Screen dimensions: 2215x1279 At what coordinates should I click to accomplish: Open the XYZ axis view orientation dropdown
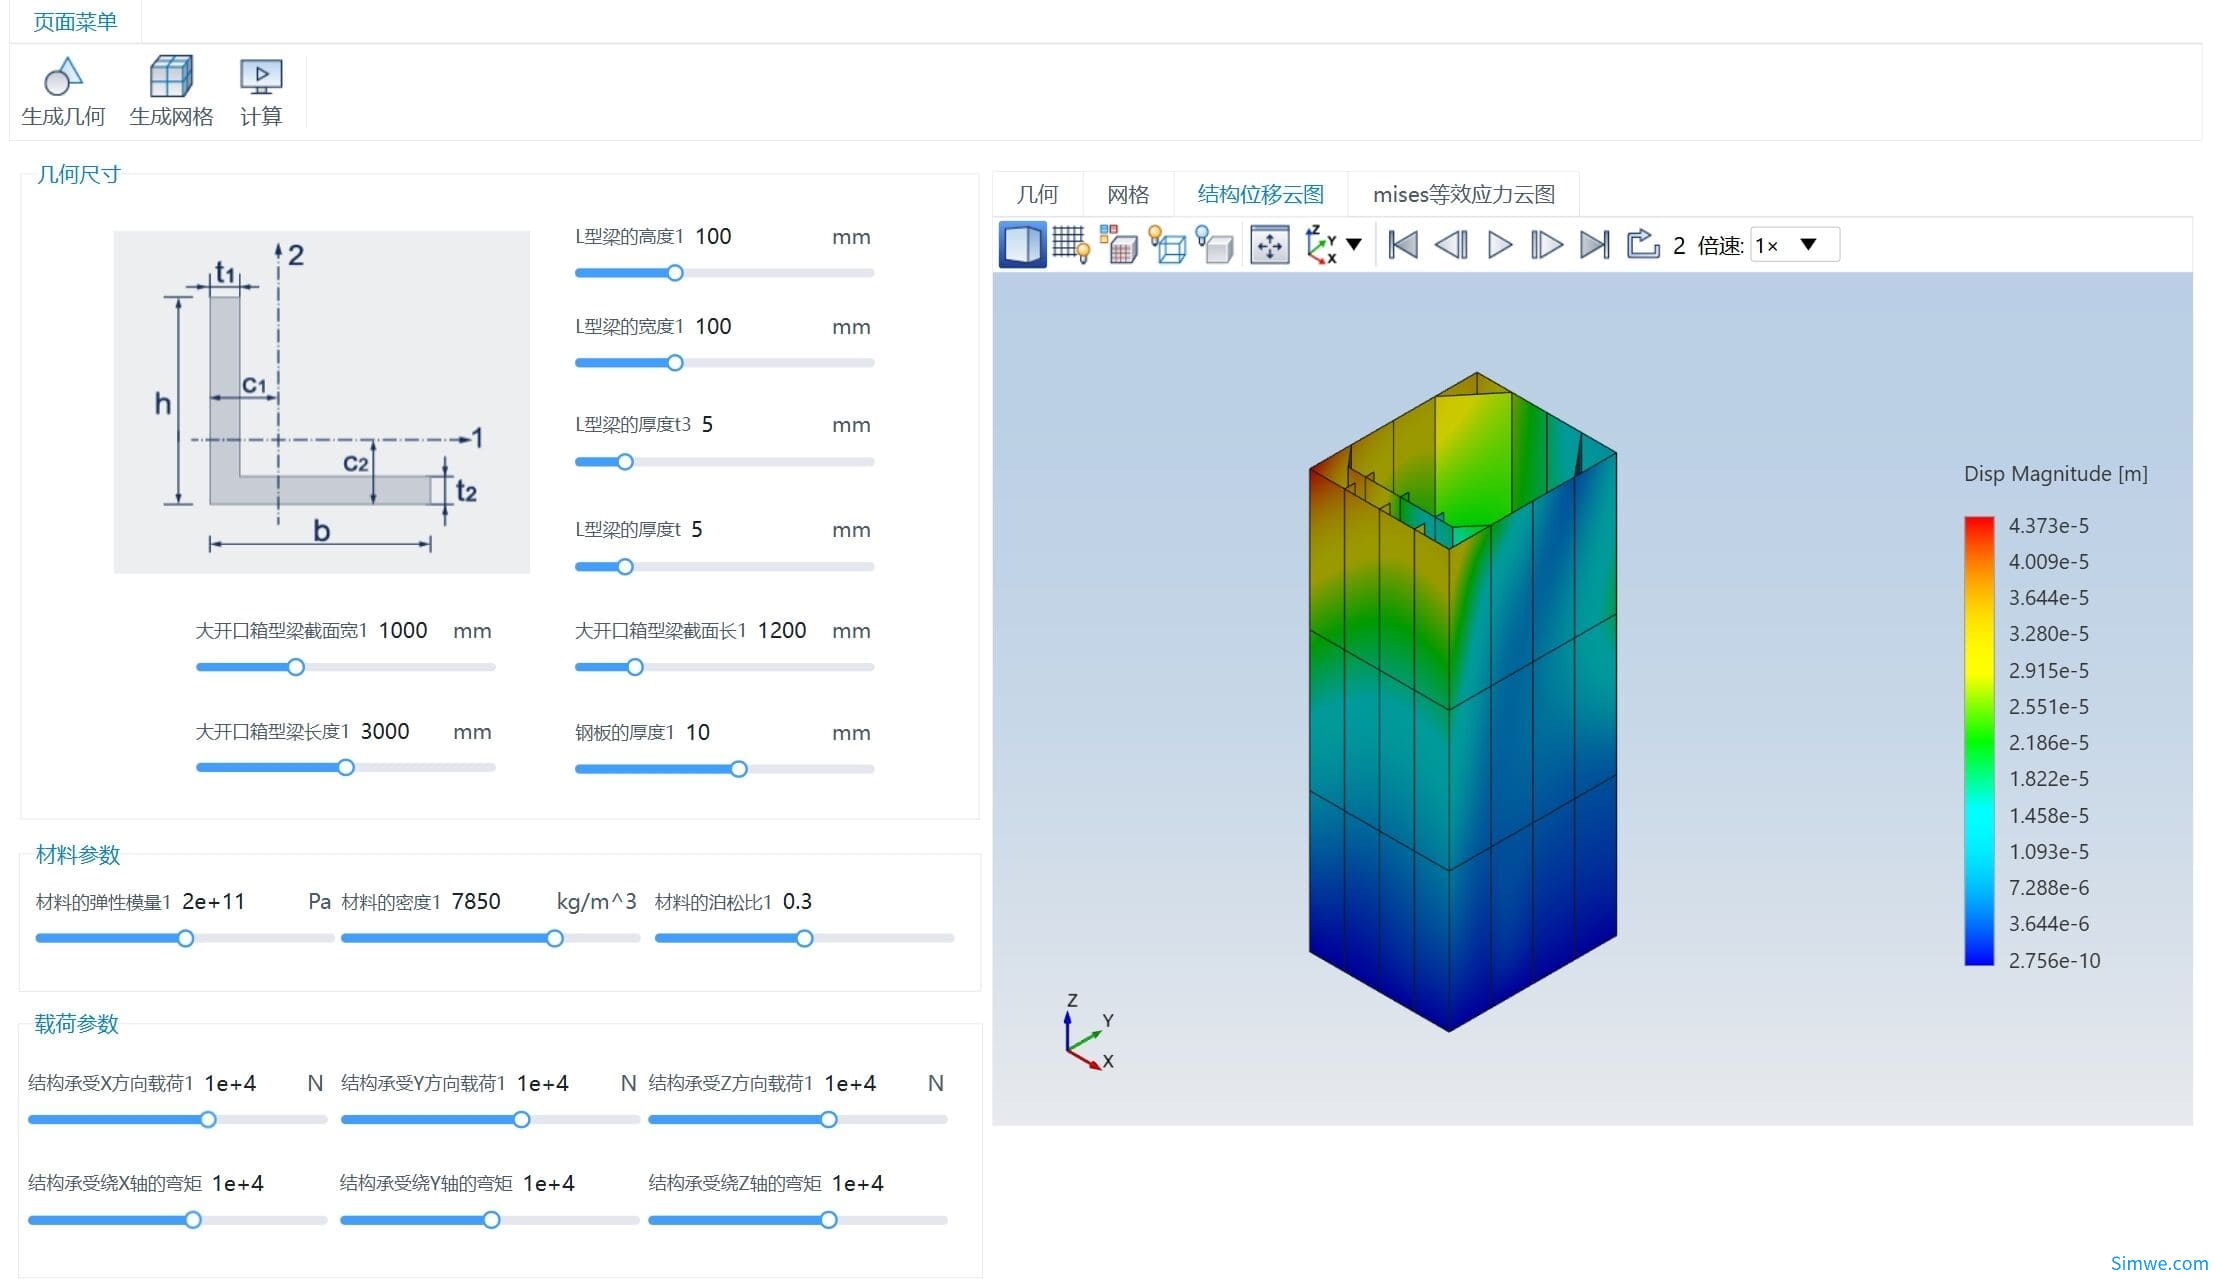1354,244
